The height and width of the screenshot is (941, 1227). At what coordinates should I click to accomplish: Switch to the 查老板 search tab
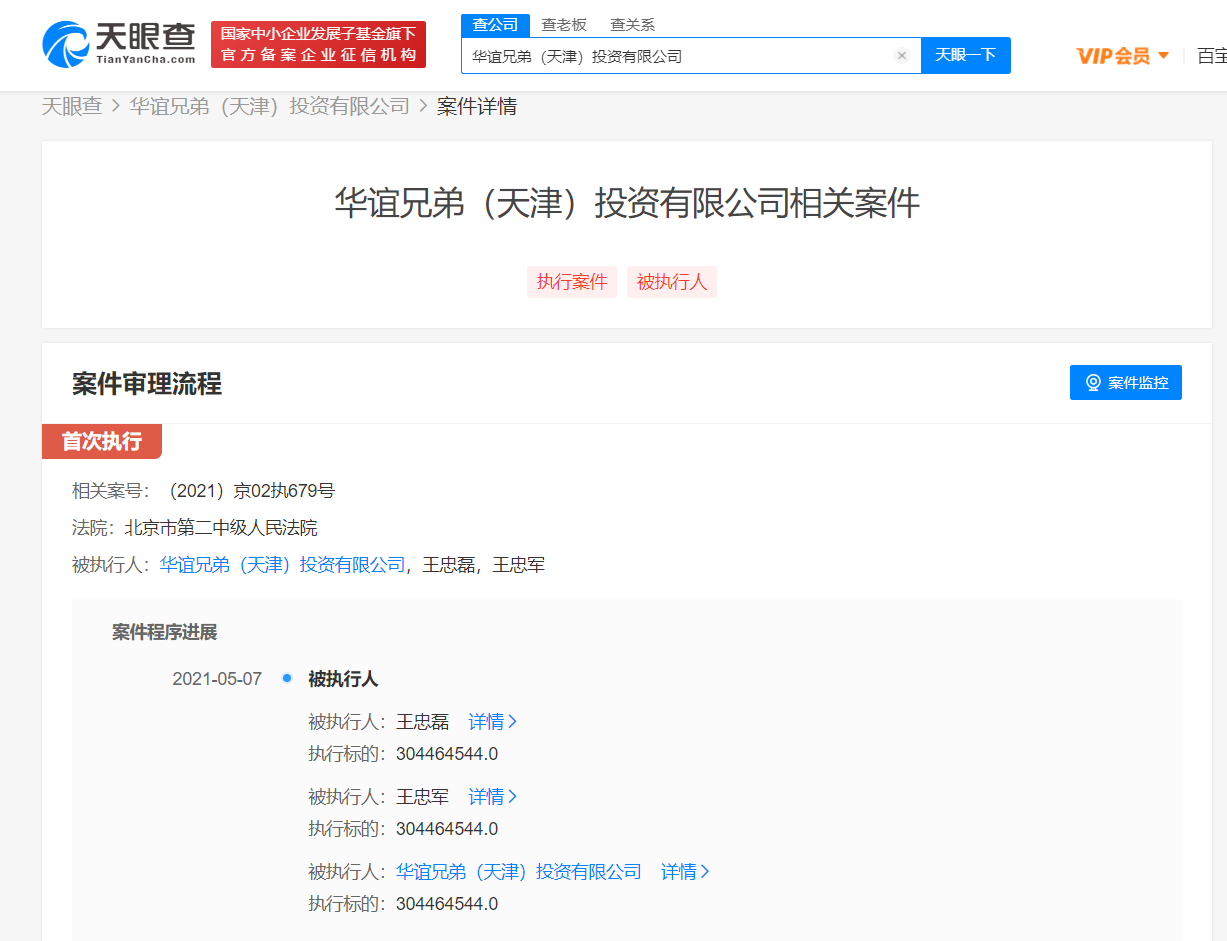564,25
